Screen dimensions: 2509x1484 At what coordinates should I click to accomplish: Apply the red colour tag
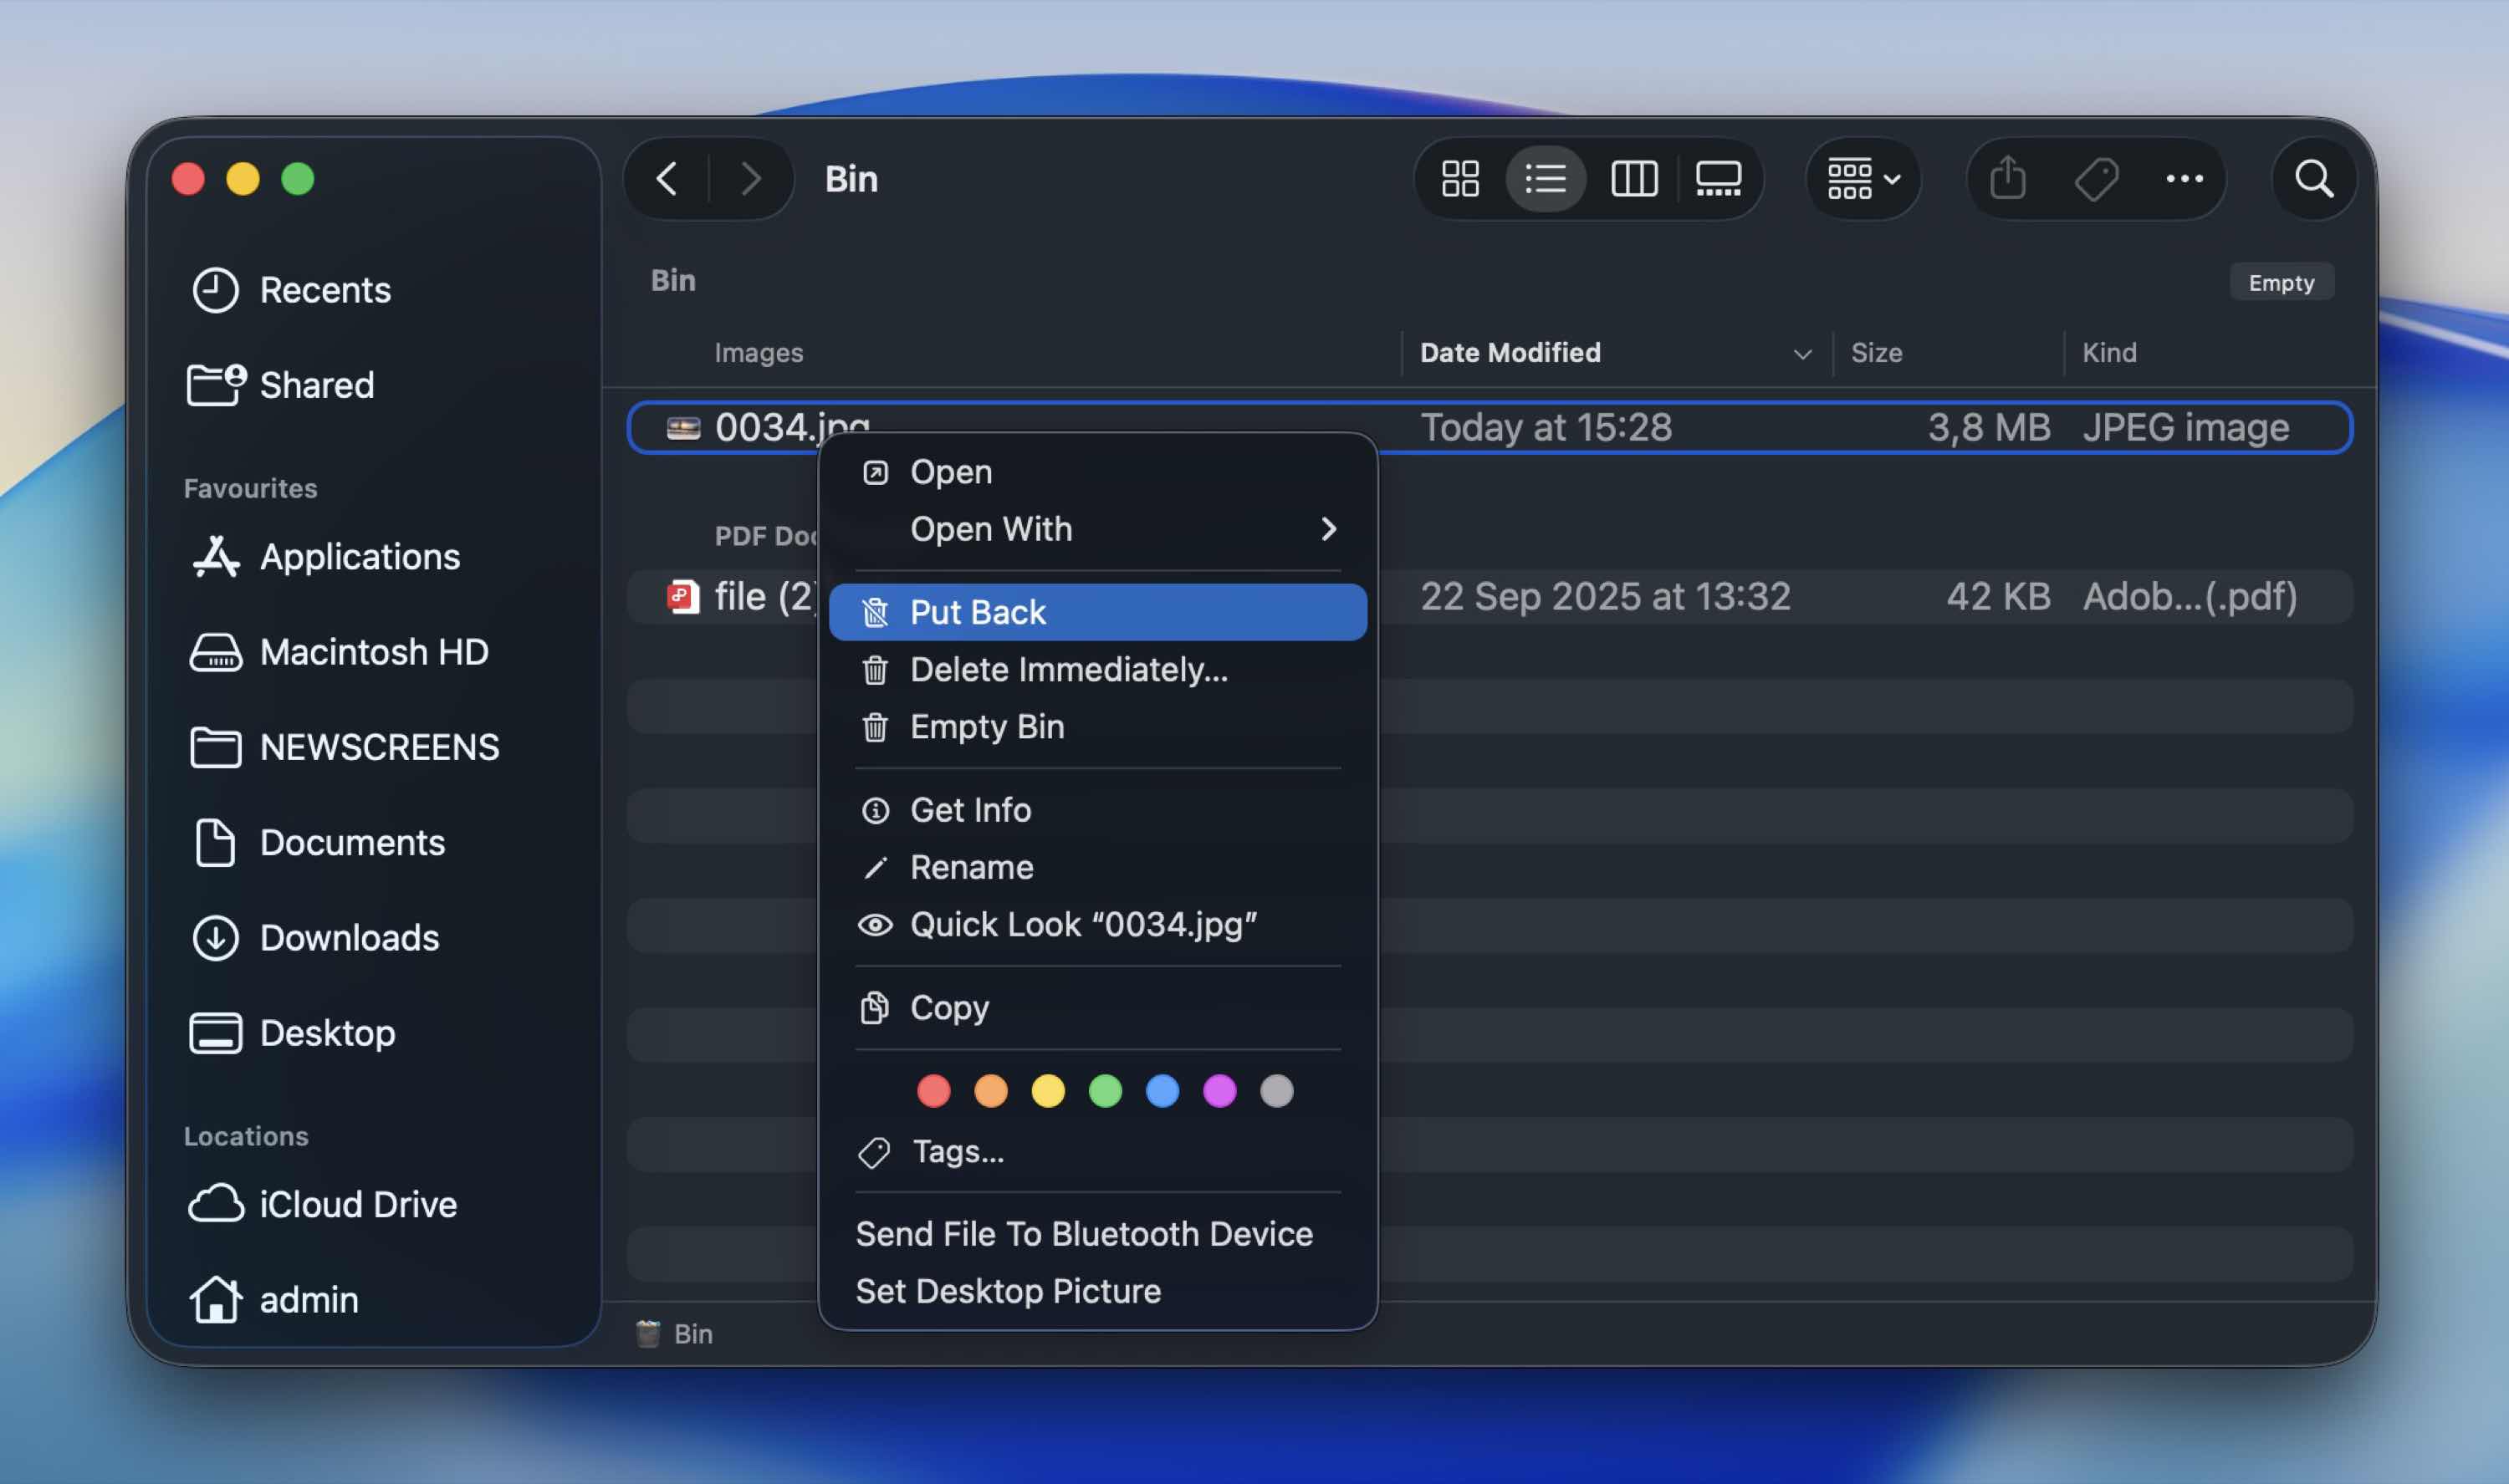[933, 1091]
